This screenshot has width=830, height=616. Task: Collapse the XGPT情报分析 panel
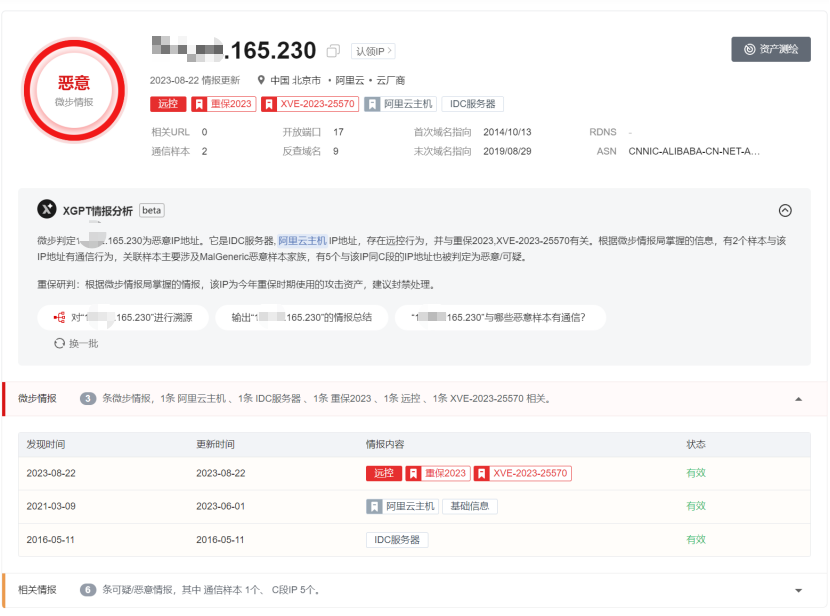[785, 210]
